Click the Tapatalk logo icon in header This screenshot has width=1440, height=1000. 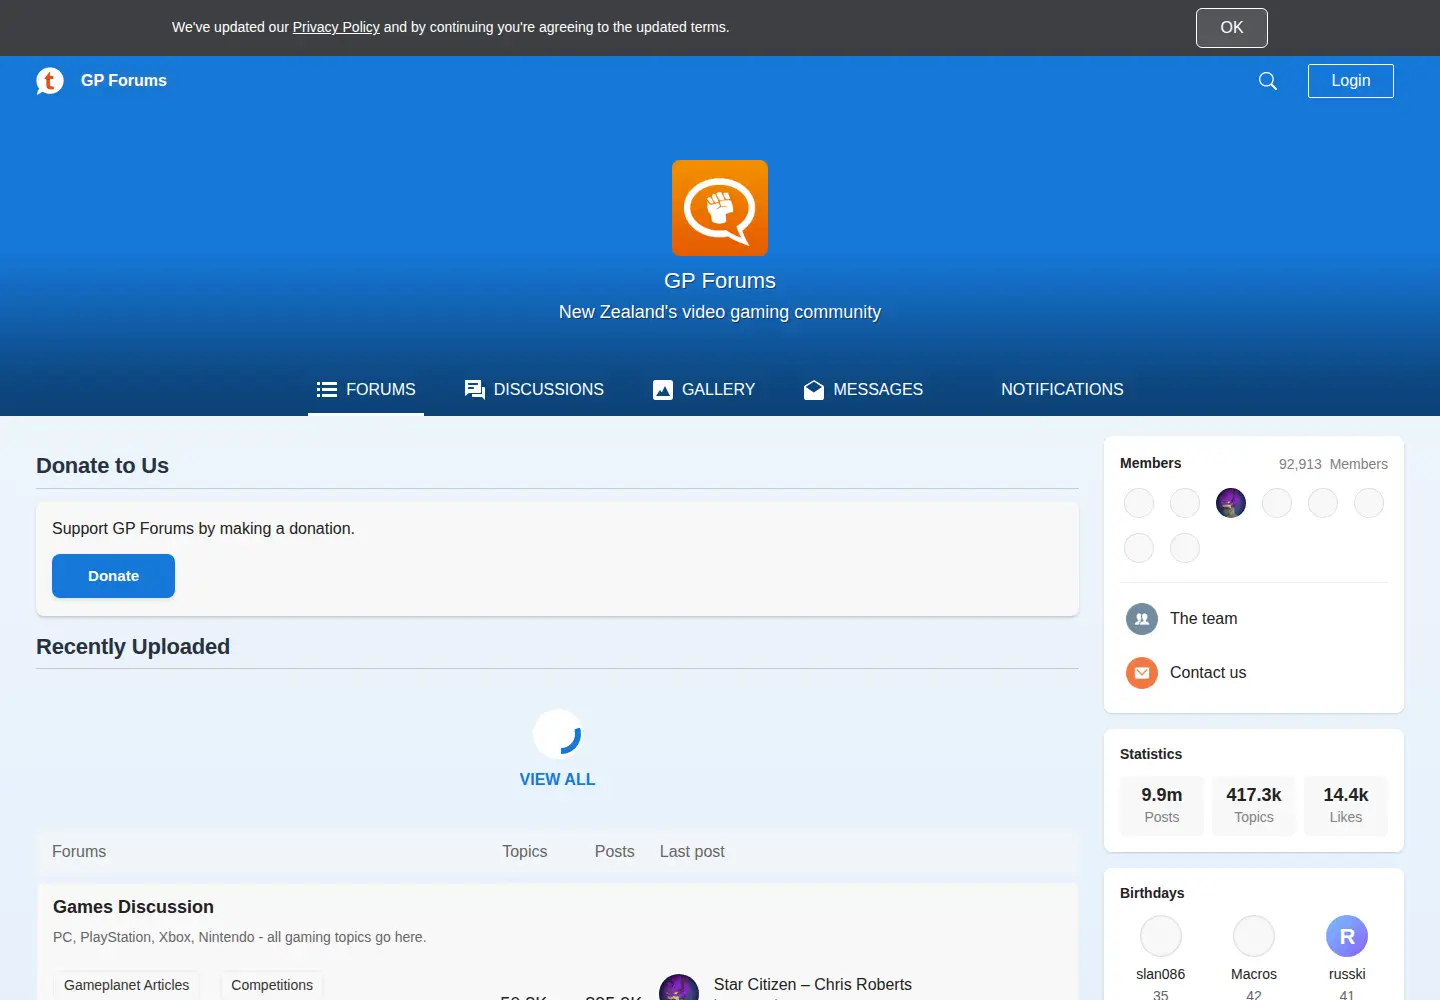pos(50,81)
